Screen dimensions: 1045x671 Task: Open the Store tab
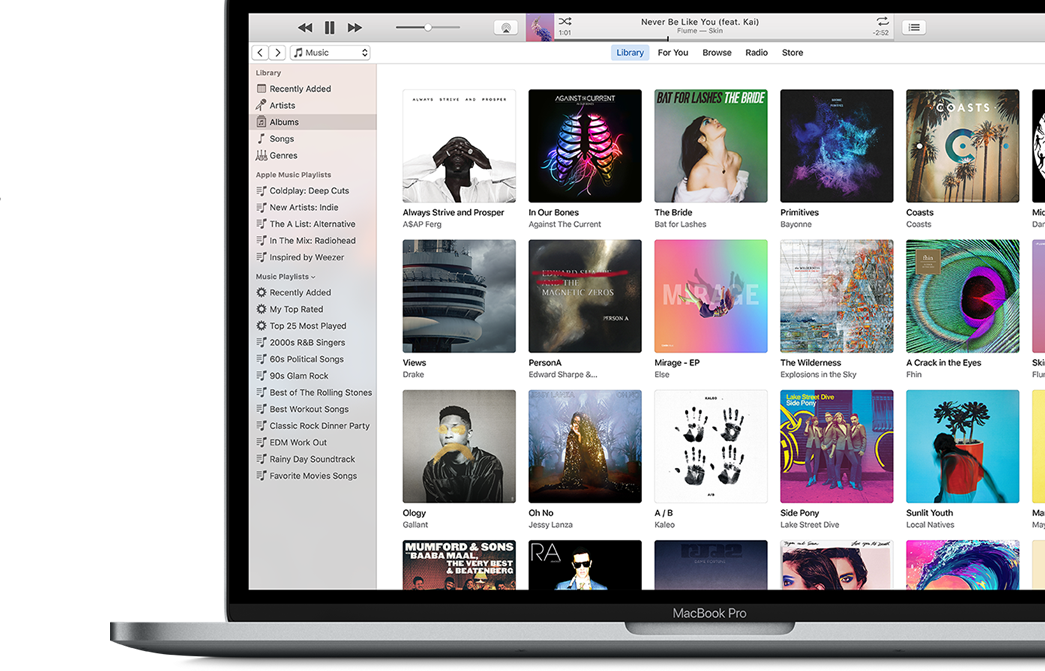pyautogui.click(x=792, y=53)
